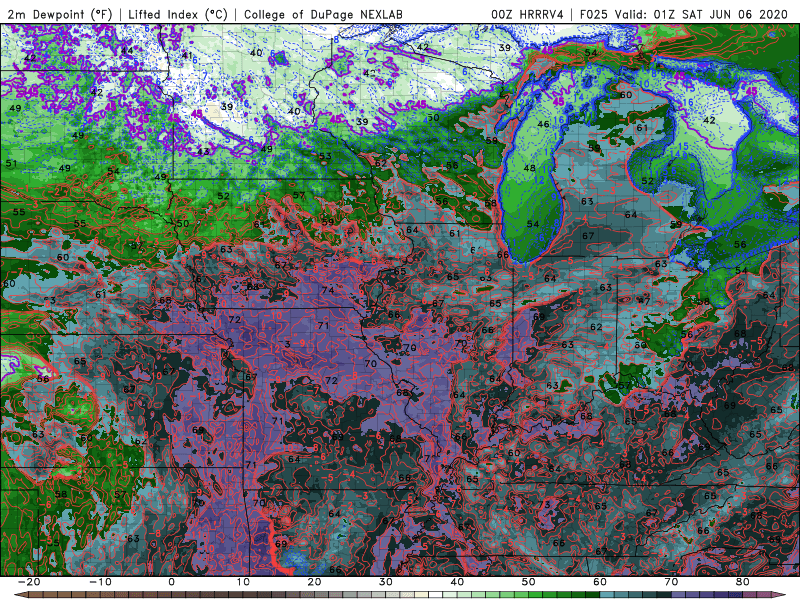This screenshot has width=800, height=600.
Task: Click the 74 dewpoint value on the map
Action: click(328, 290)
